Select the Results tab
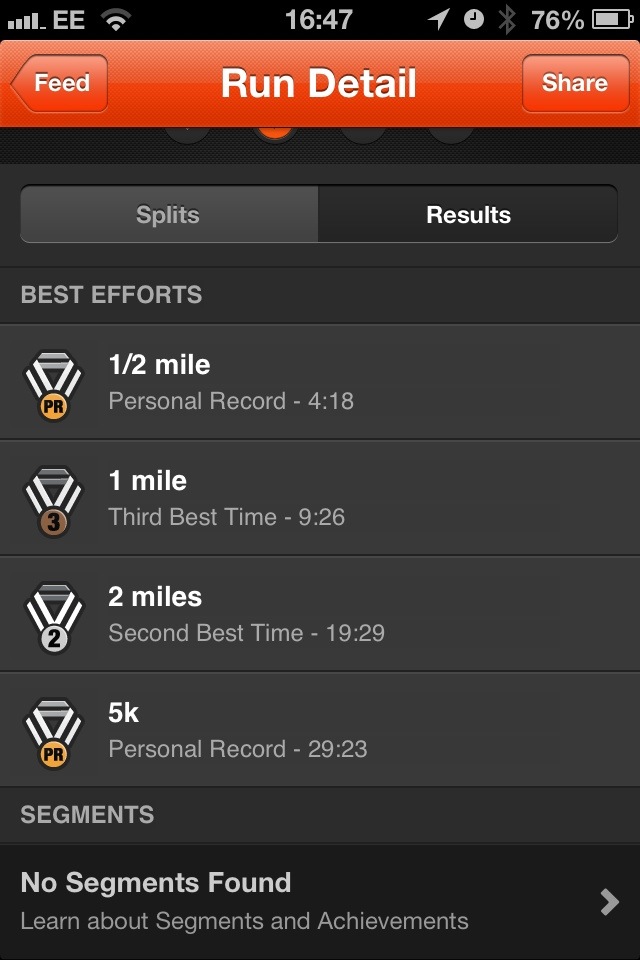This screenshot has height=960, width=640. (x=468, y=215)
